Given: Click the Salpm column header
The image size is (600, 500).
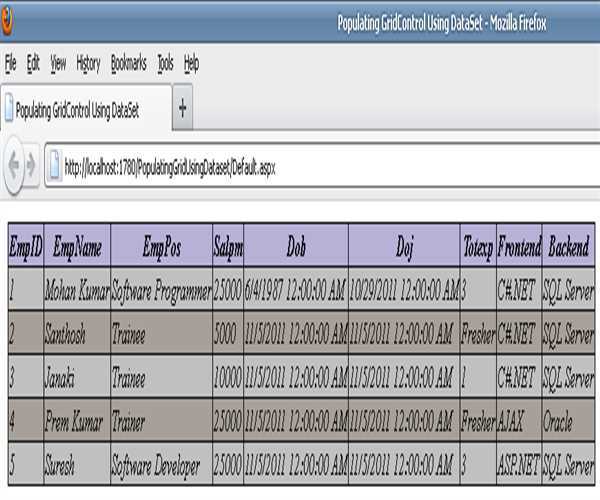Looking at the screenshot, I should 227,245.
